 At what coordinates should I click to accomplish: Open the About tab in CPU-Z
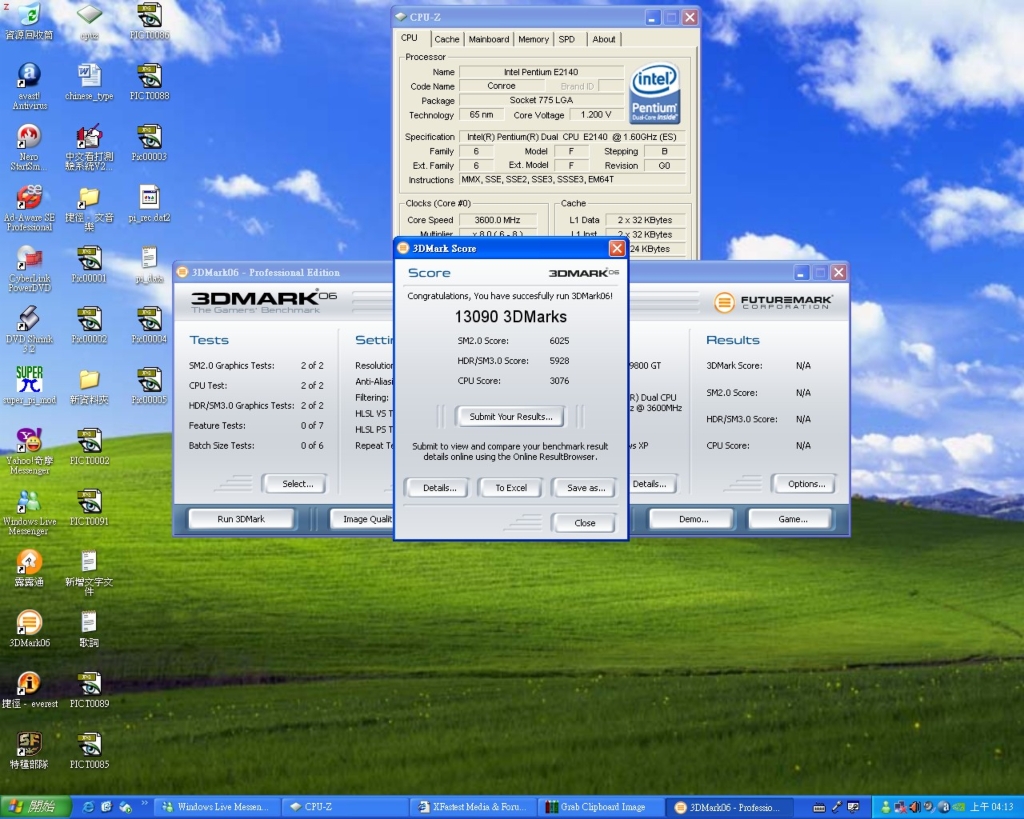click(604, 39)
